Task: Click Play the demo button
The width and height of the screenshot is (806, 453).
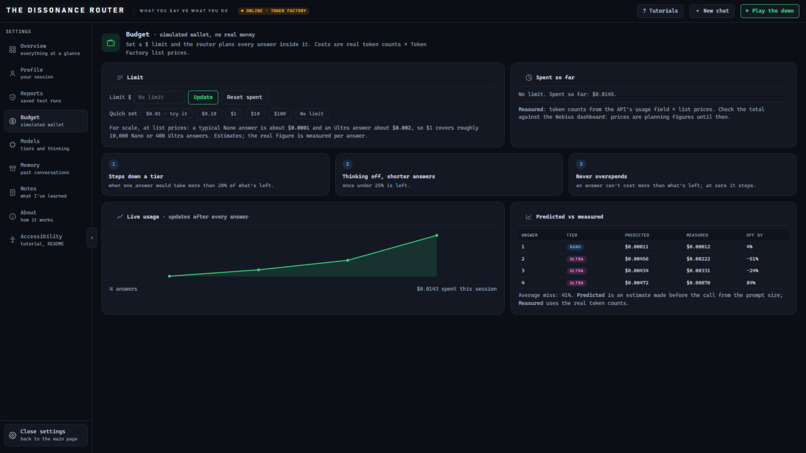Action: pyautogui.click(x=770, y=11)
